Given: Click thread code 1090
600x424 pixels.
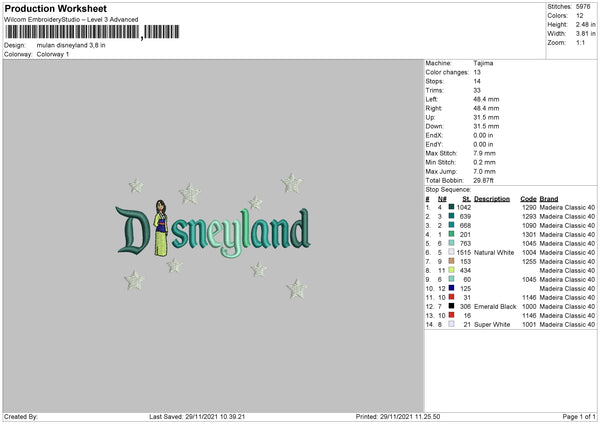Looking at the screenshot, I should tap(529, 225).
